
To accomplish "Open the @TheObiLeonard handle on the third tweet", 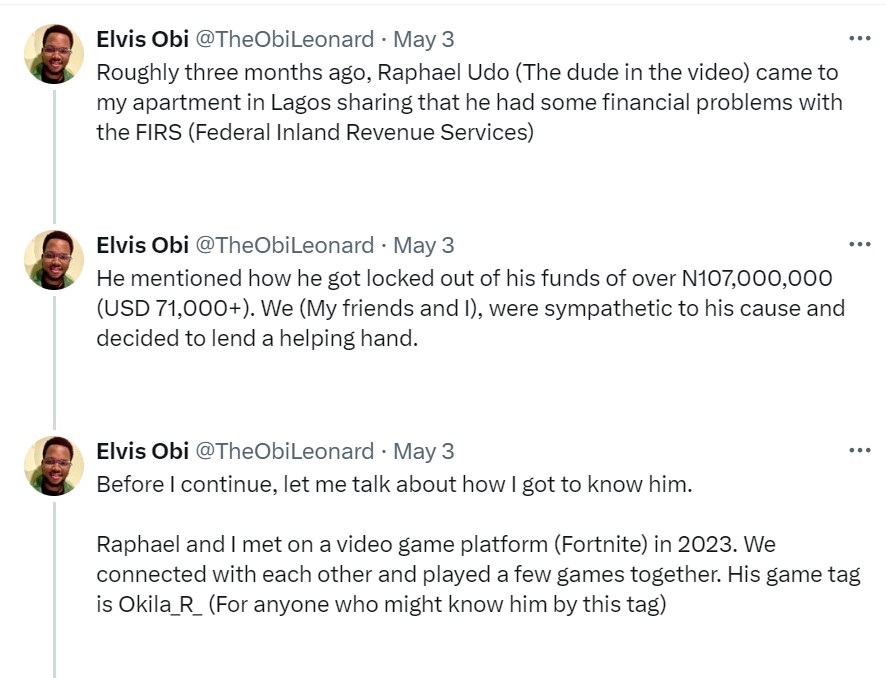I will tap(283, 451).
